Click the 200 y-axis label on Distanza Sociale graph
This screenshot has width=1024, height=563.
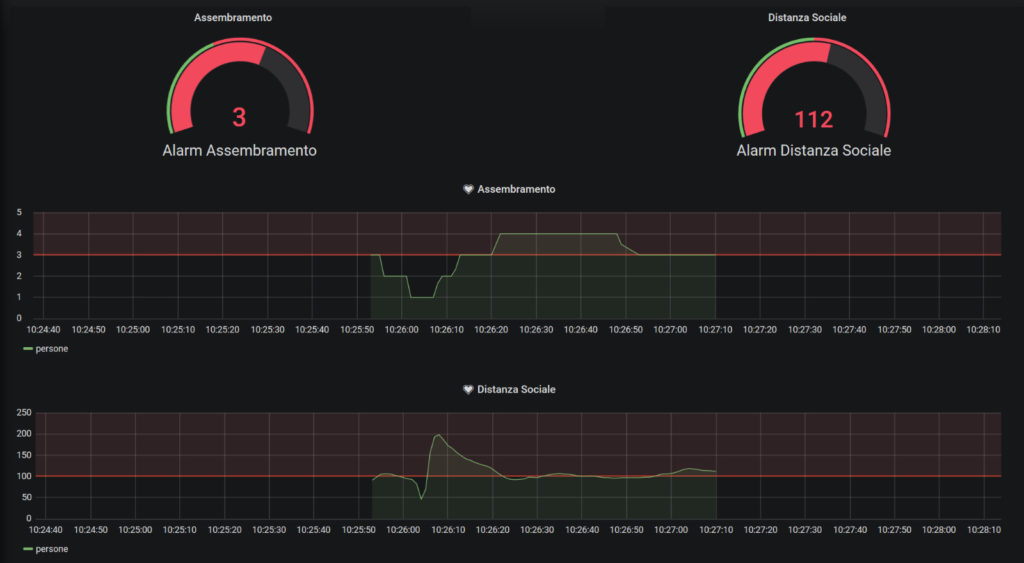[24, 434]
